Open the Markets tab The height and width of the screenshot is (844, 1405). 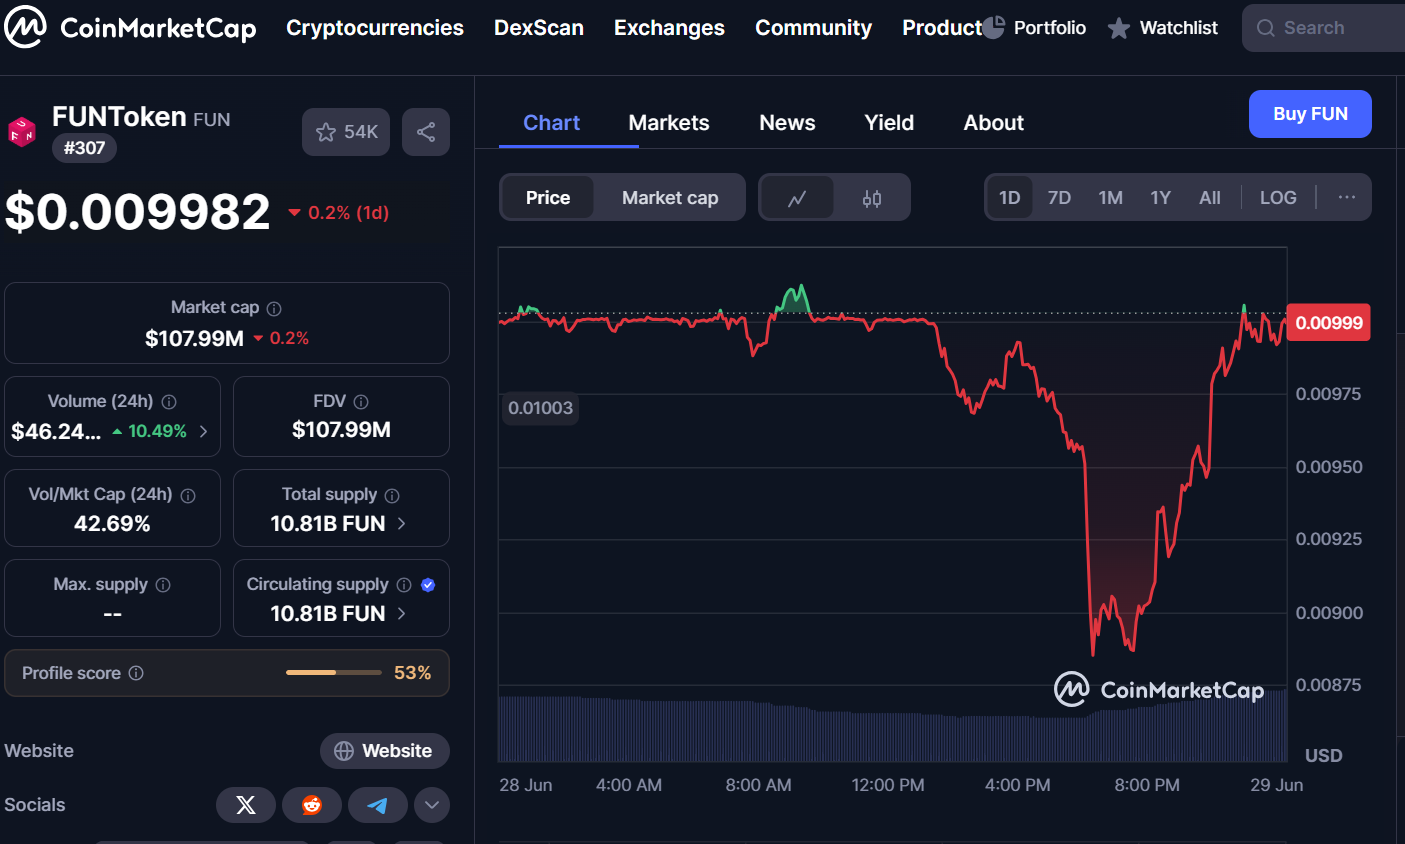(669, 123)
